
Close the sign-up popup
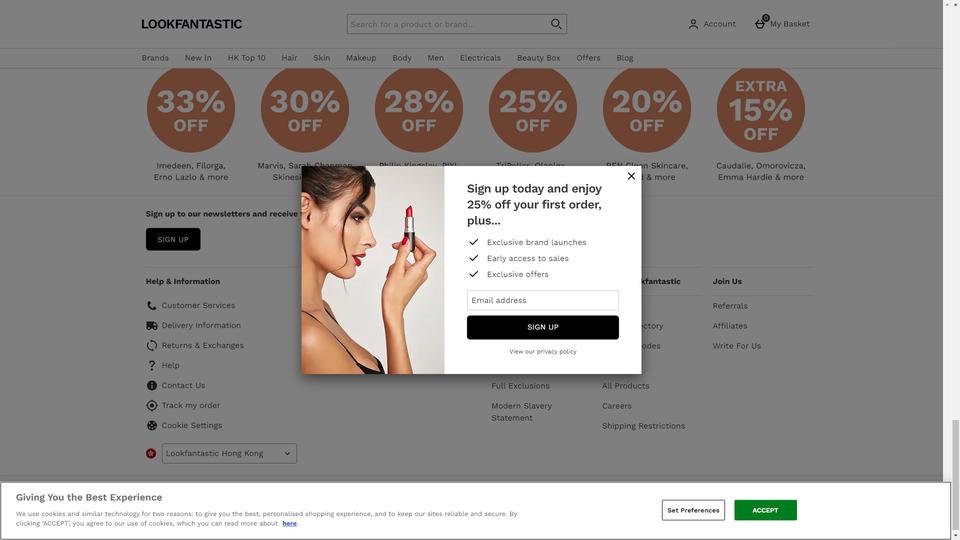click(x=631, y=176)
